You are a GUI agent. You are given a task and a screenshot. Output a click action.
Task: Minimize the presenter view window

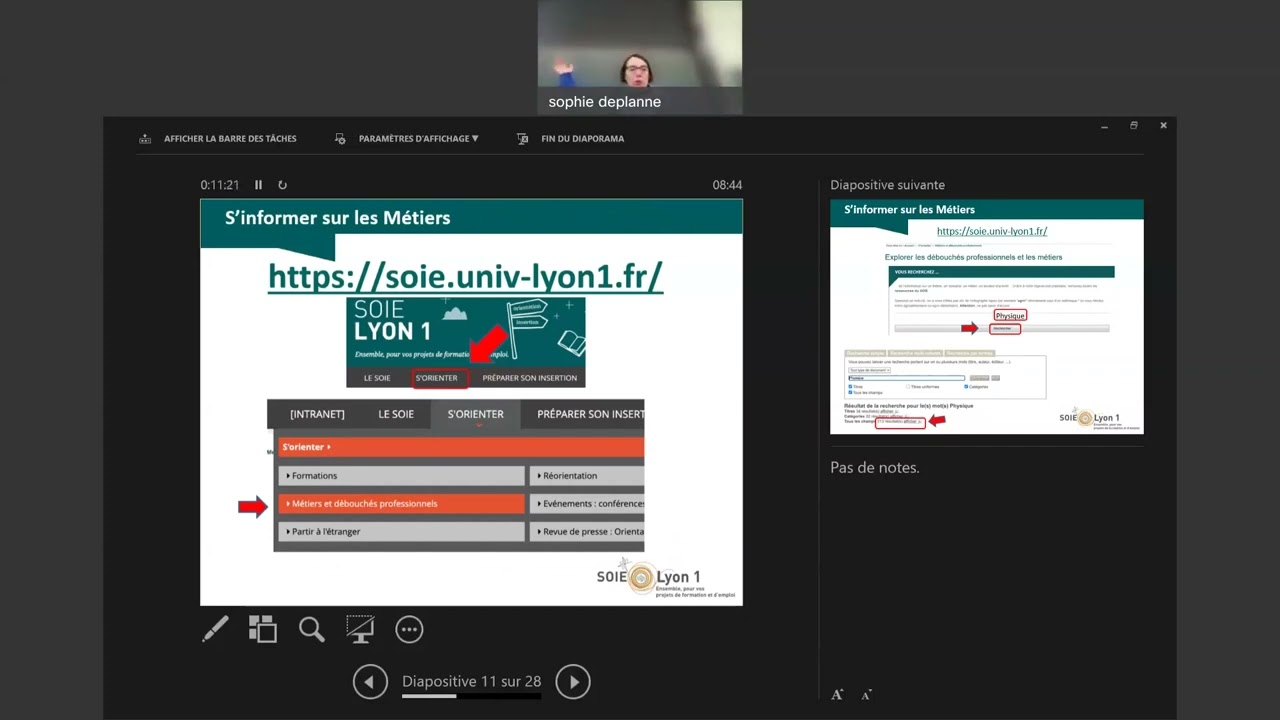coord(1104,126)
